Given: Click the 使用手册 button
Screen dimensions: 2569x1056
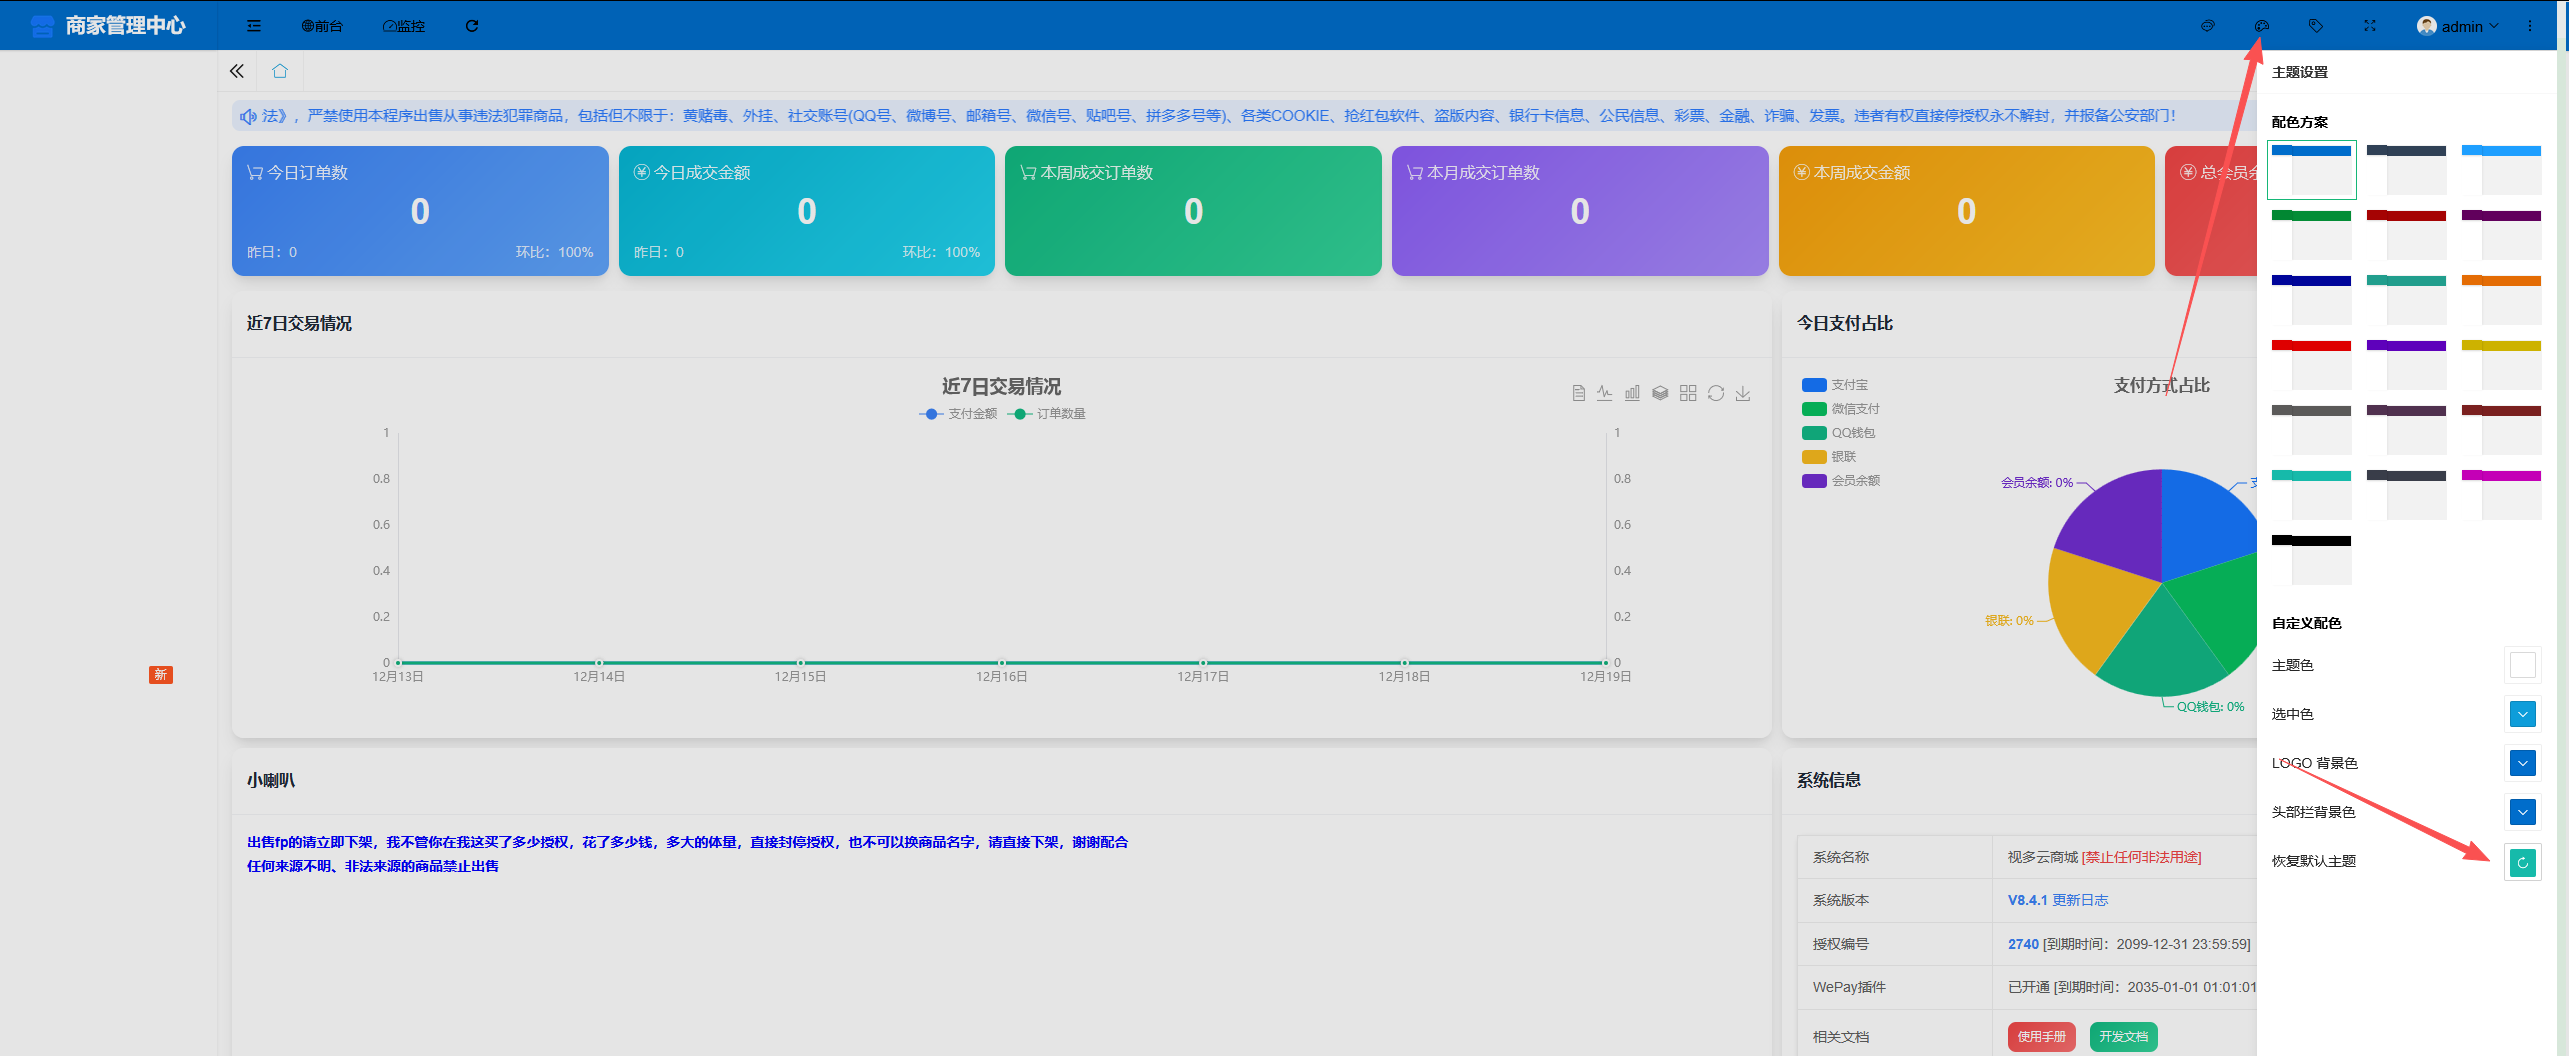Looking at the screenshot, I should (2041, 1036).
